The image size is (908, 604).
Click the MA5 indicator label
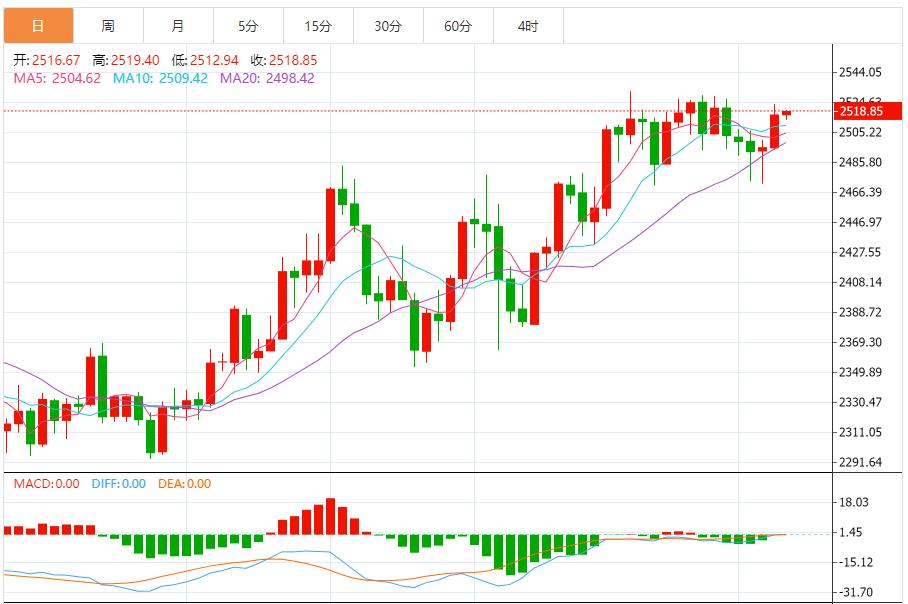coord(57,78)
